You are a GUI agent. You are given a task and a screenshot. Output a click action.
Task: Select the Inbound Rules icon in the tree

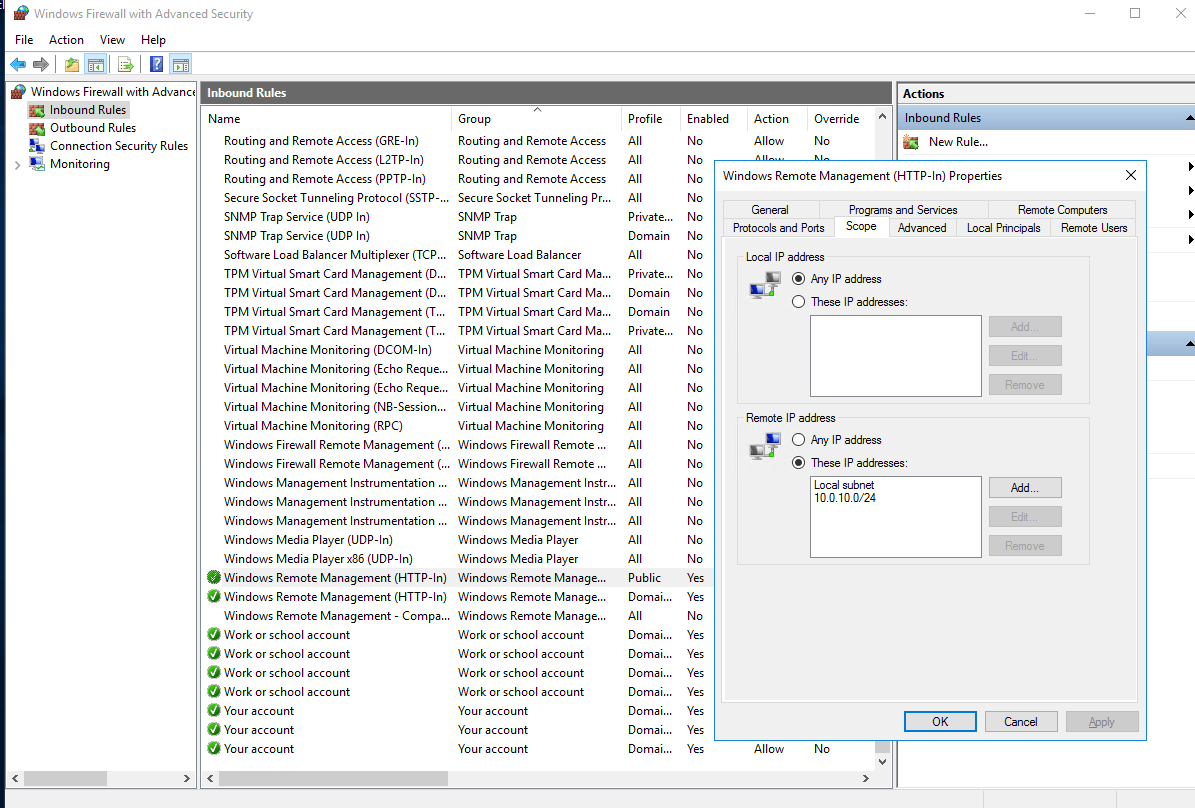pos(37,110)
